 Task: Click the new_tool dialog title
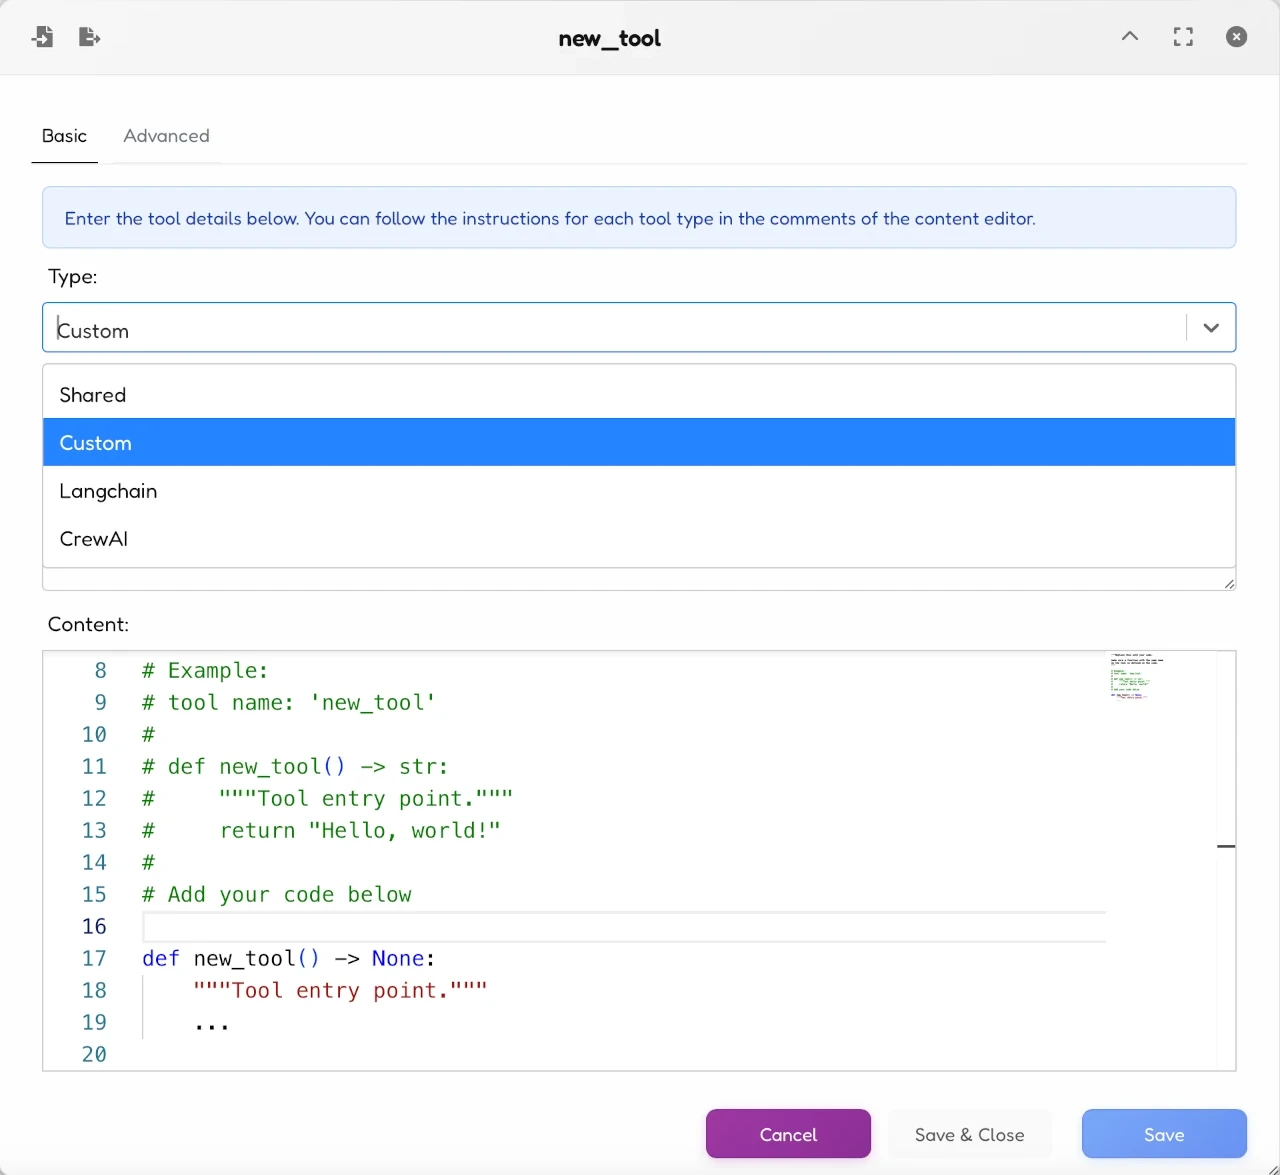[610, 38]
